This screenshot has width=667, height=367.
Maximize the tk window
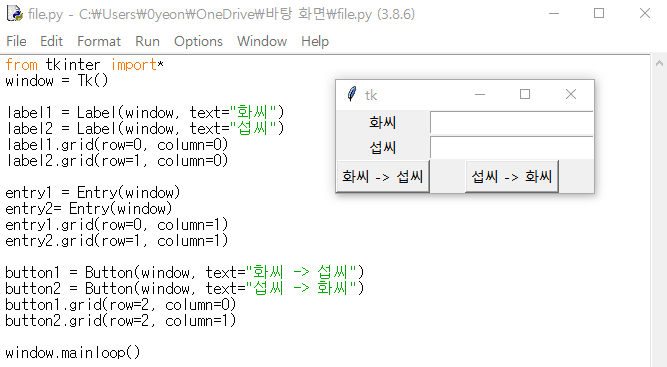click(x=525, y=94)
